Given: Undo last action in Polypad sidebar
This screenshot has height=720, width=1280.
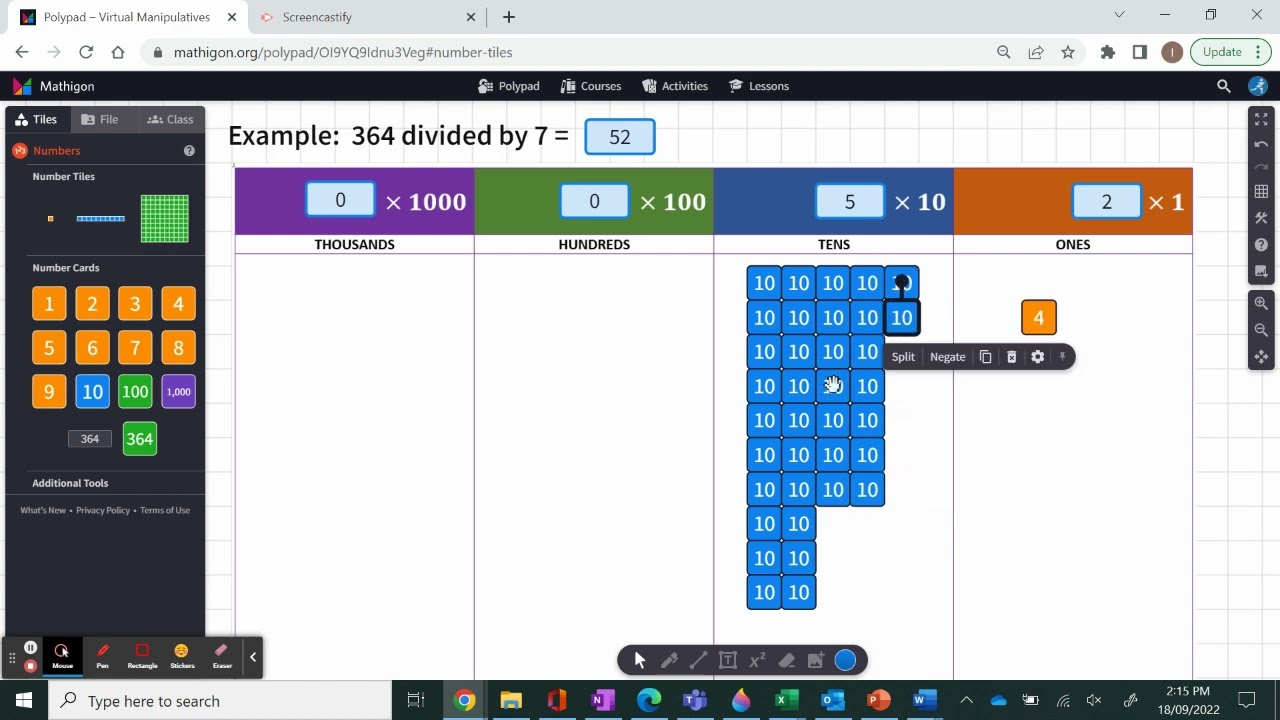Looking at the screenshot, I should coord(1261,144).
